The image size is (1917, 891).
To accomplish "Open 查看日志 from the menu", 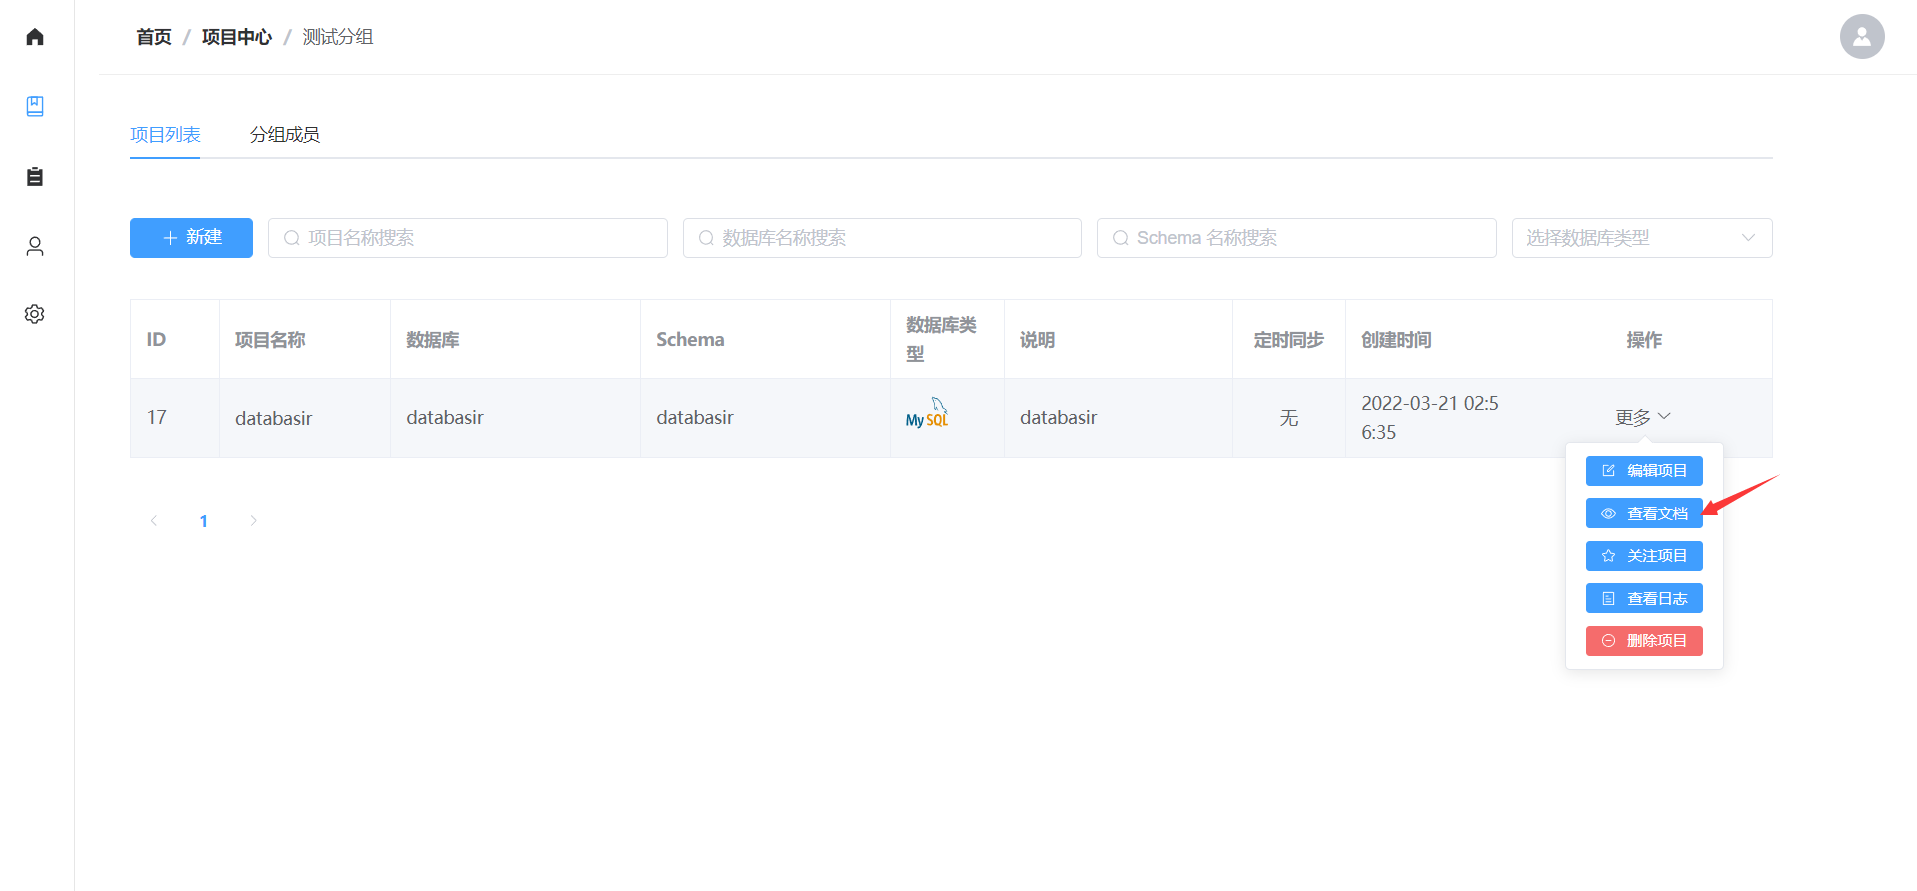I will click(1643, 598).
